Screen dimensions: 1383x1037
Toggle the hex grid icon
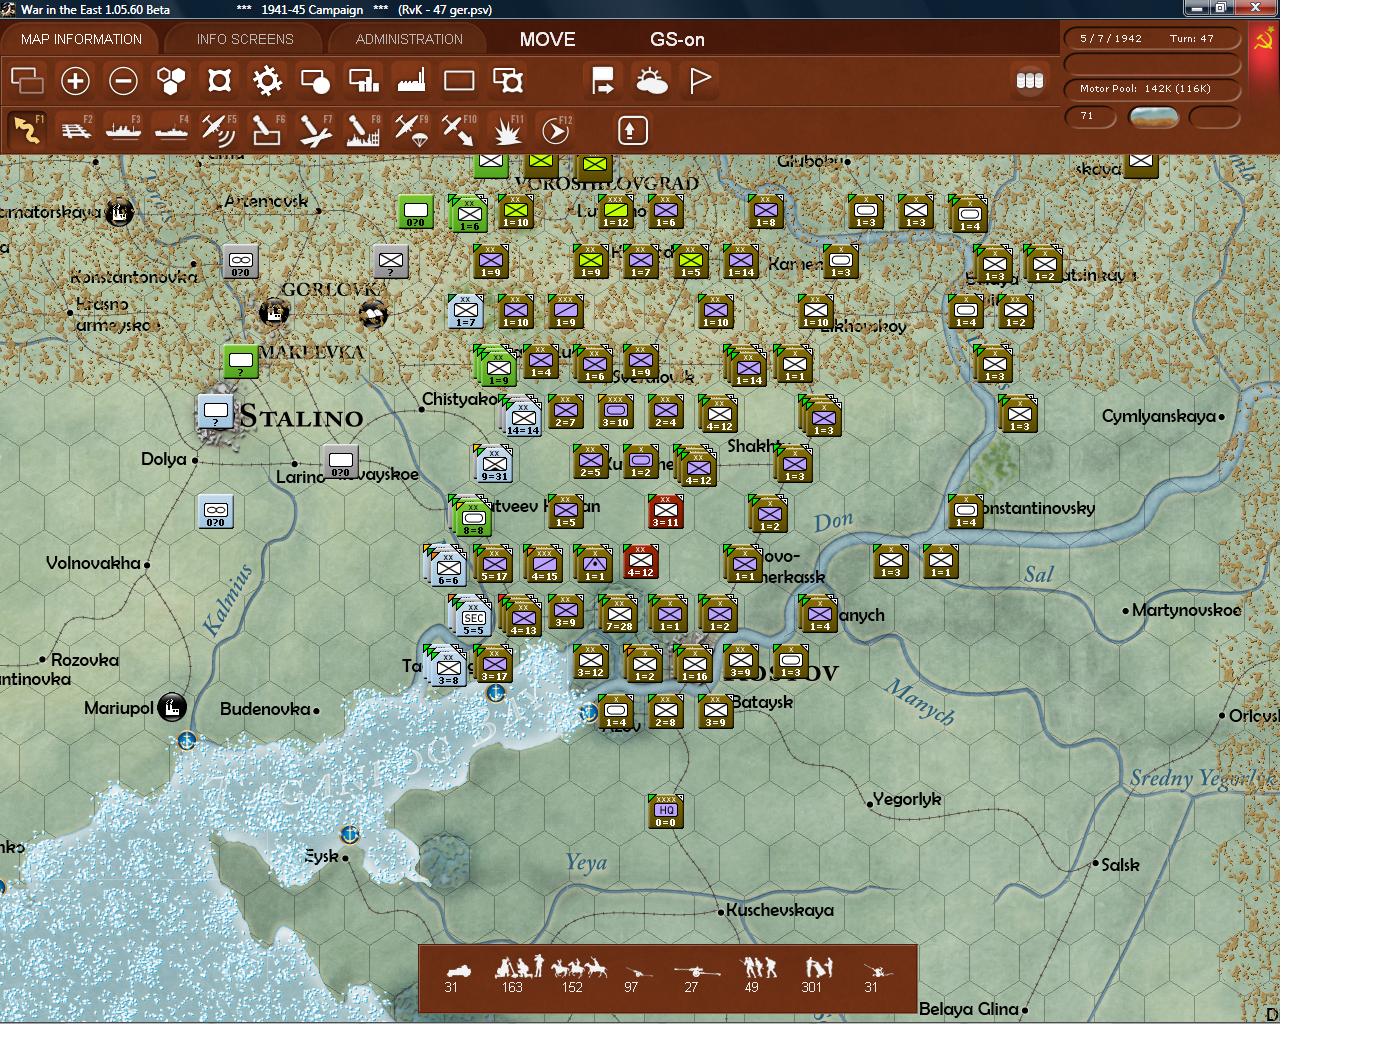[171, 80]
